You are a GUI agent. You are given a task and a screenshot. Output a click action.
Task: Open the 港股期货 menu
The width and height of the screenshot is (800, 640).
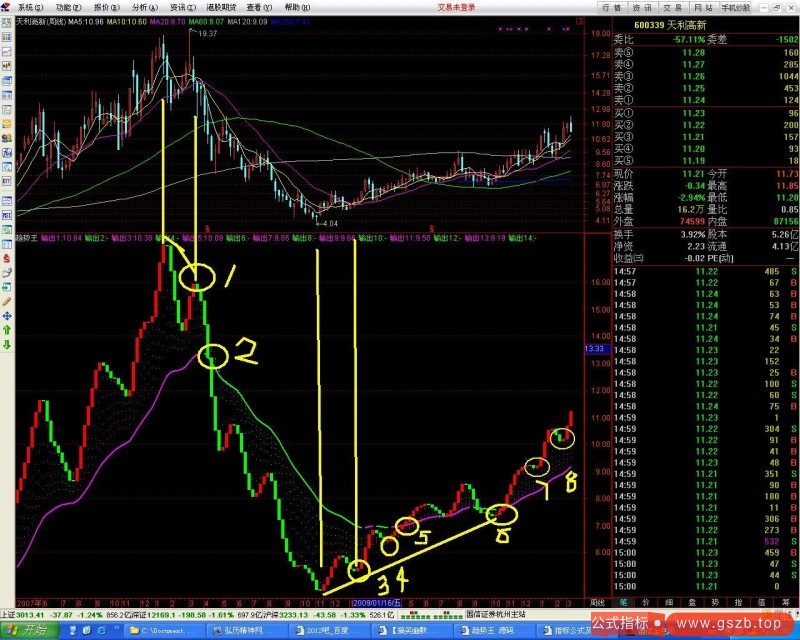pyautogui.click(x=219, y=6)
